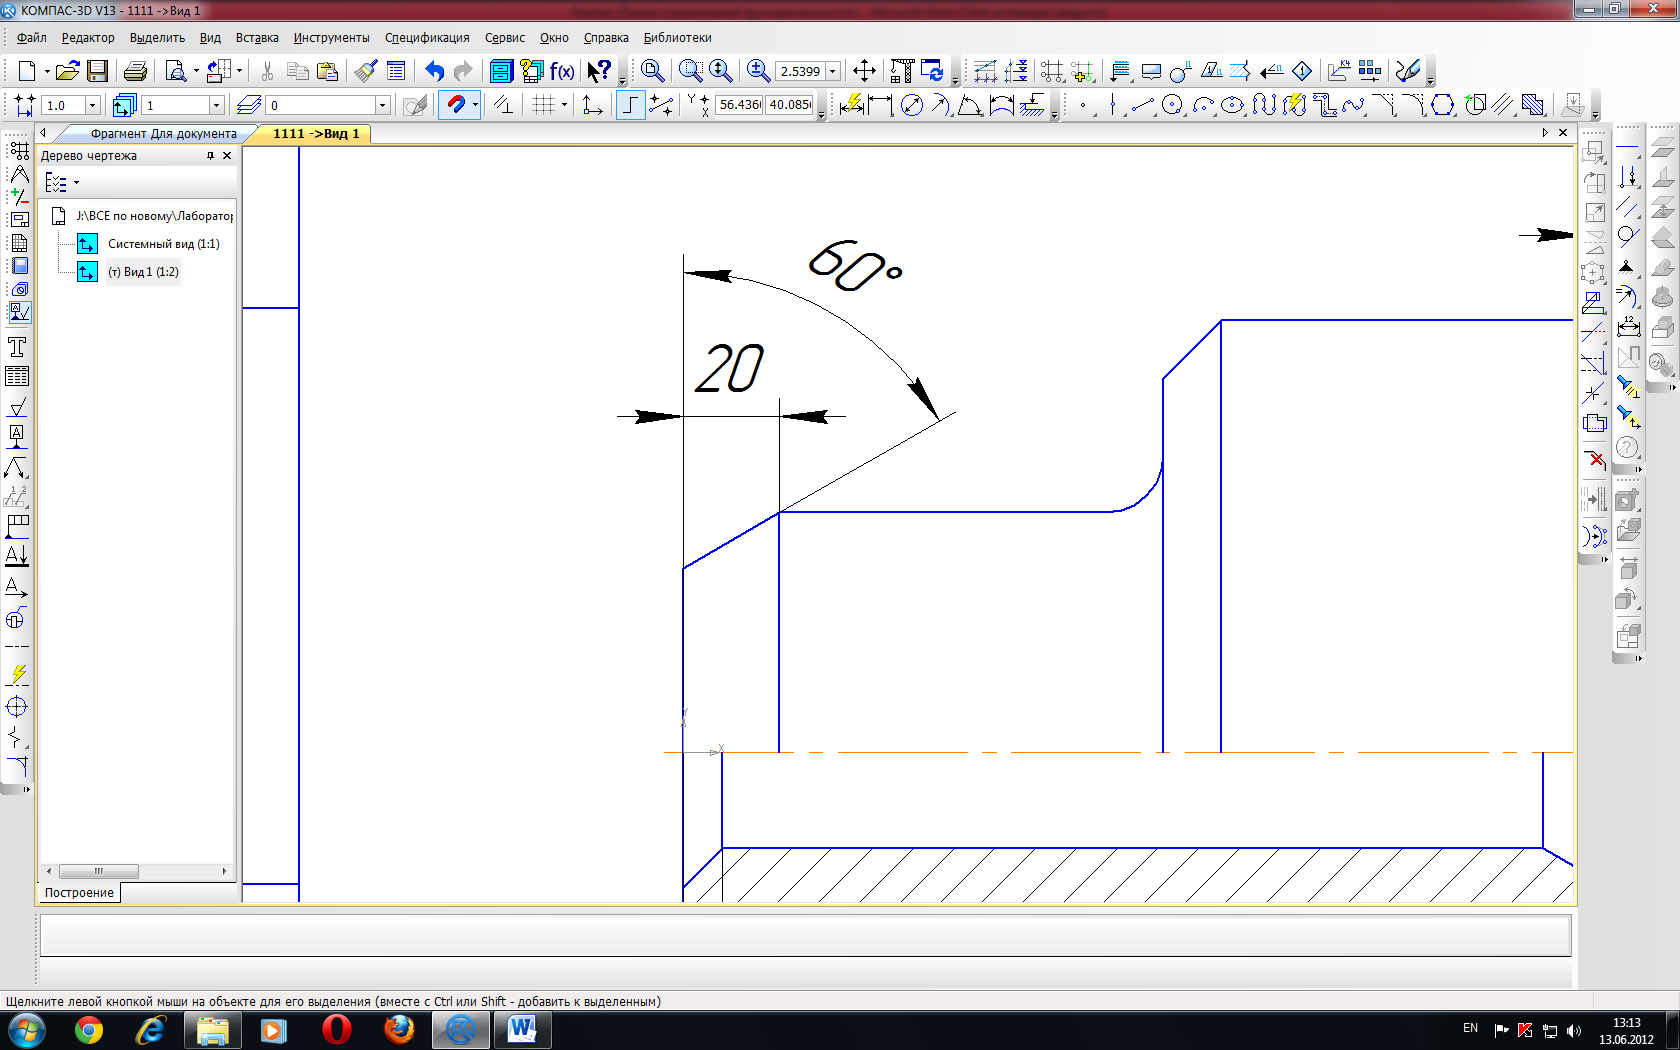Open the view number dropdown
The image size is (1680, 1050).
point(216,105)
